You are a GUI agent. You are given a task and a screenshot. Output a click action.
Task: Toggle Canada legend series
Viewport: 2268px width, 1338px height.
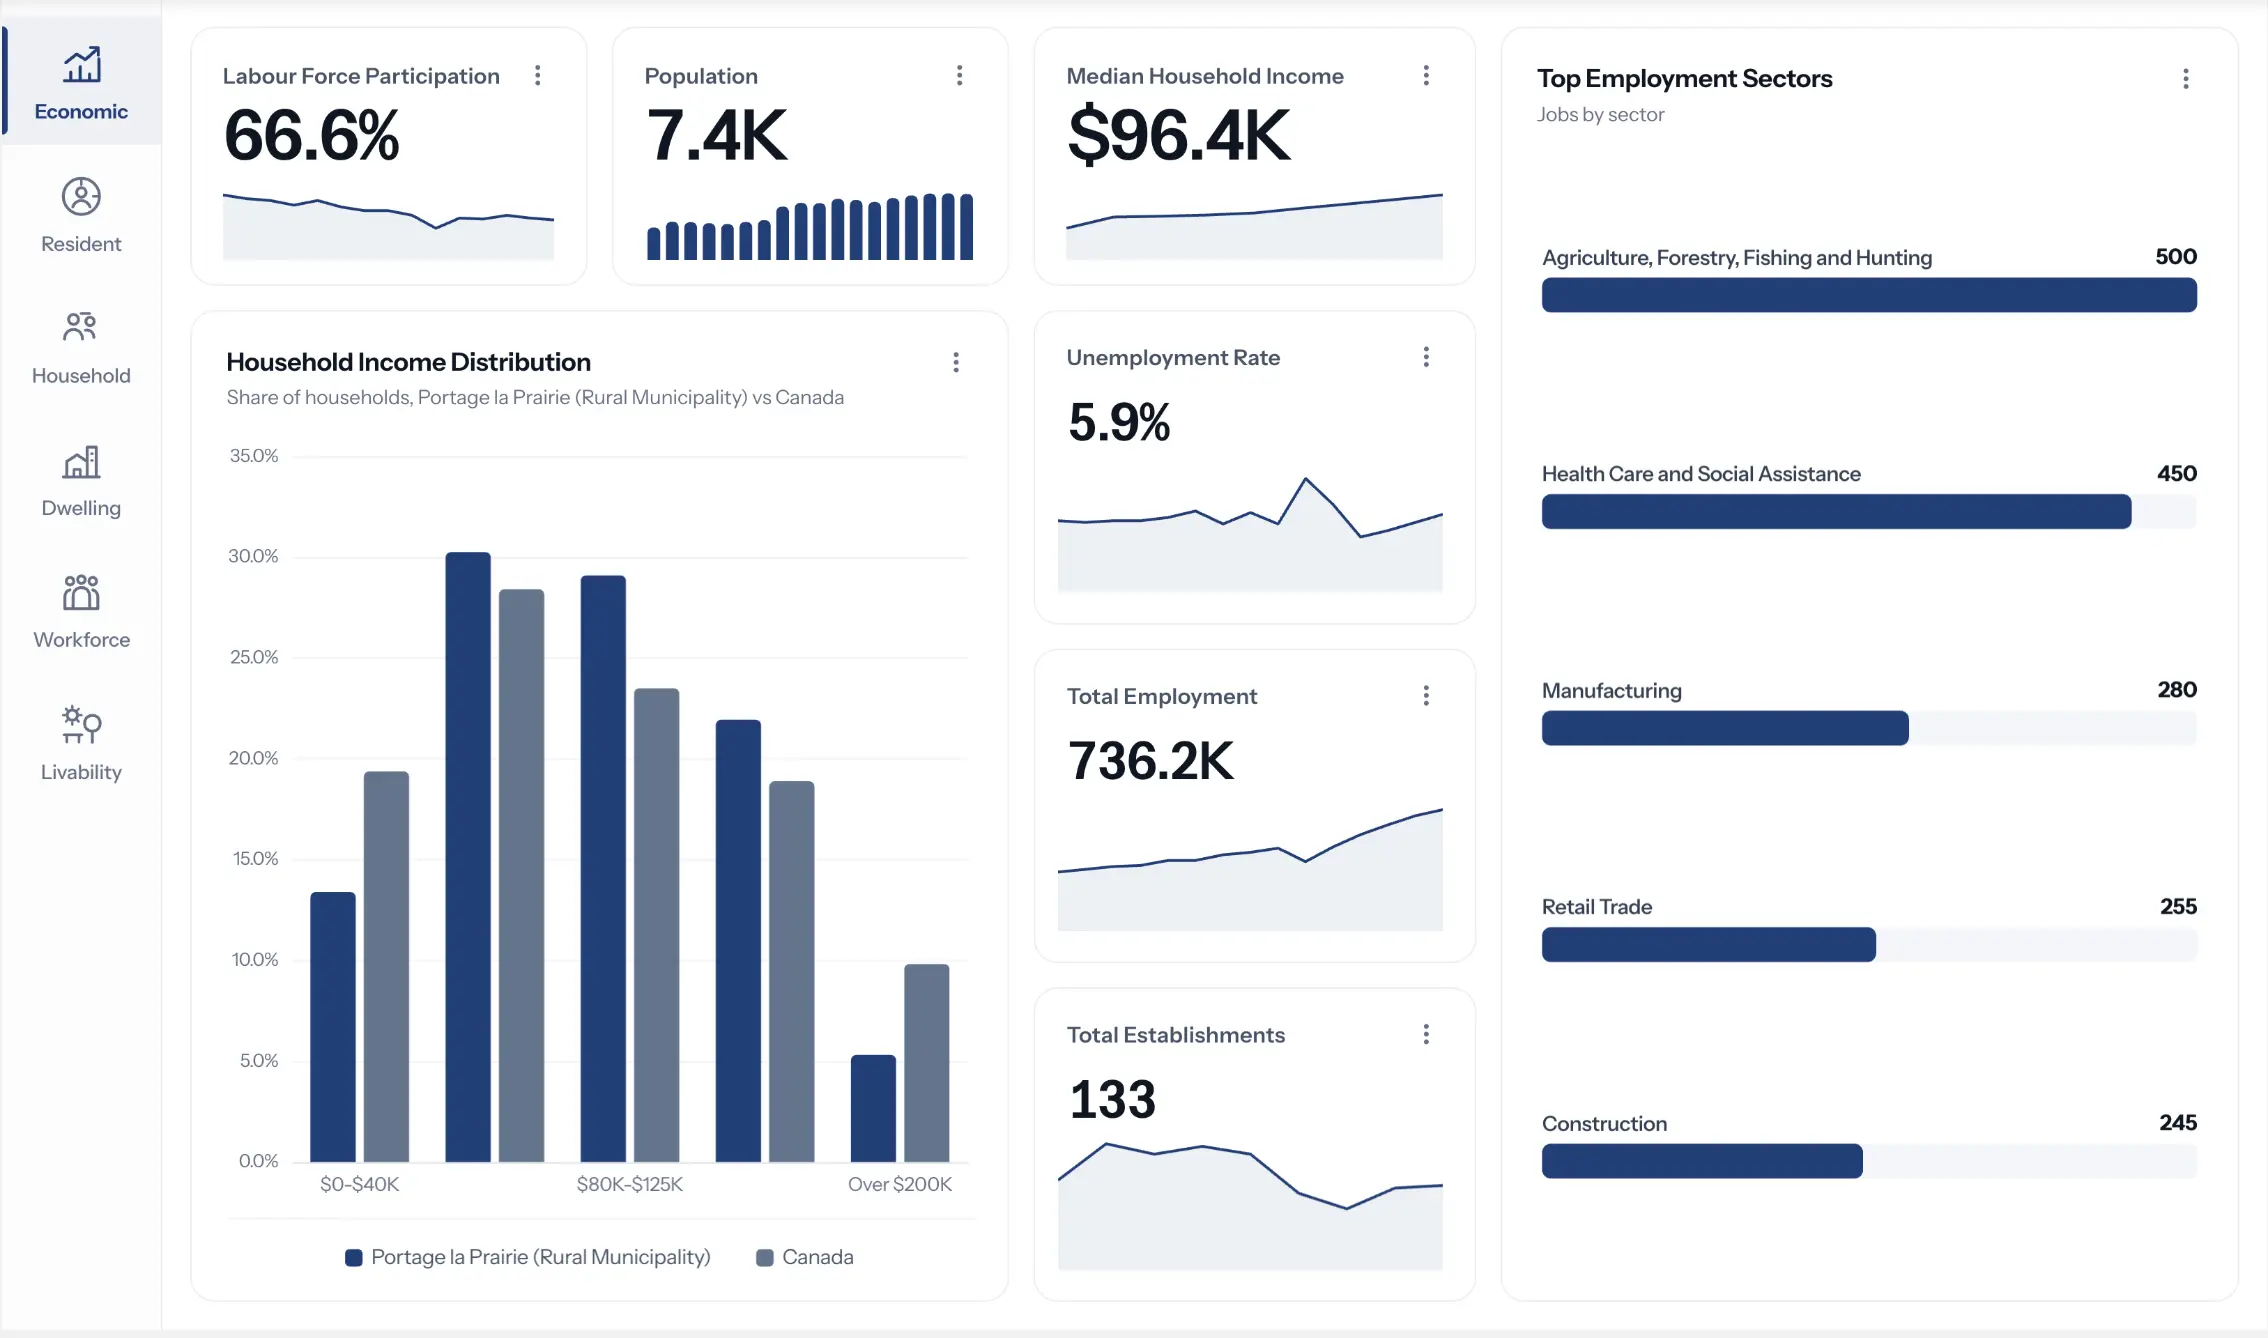[x=805, y=1257]
